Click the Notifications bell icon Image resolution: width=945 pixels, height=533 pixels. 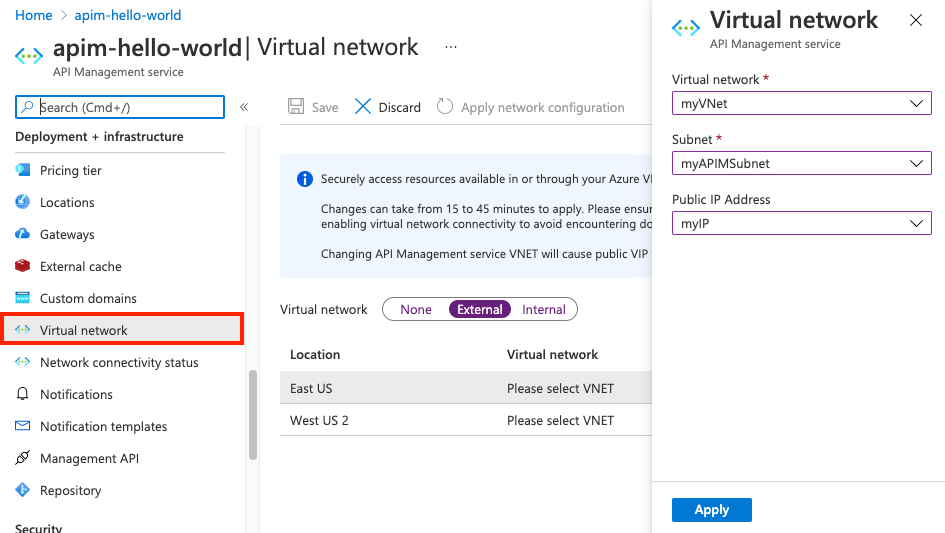pos(23,394)
